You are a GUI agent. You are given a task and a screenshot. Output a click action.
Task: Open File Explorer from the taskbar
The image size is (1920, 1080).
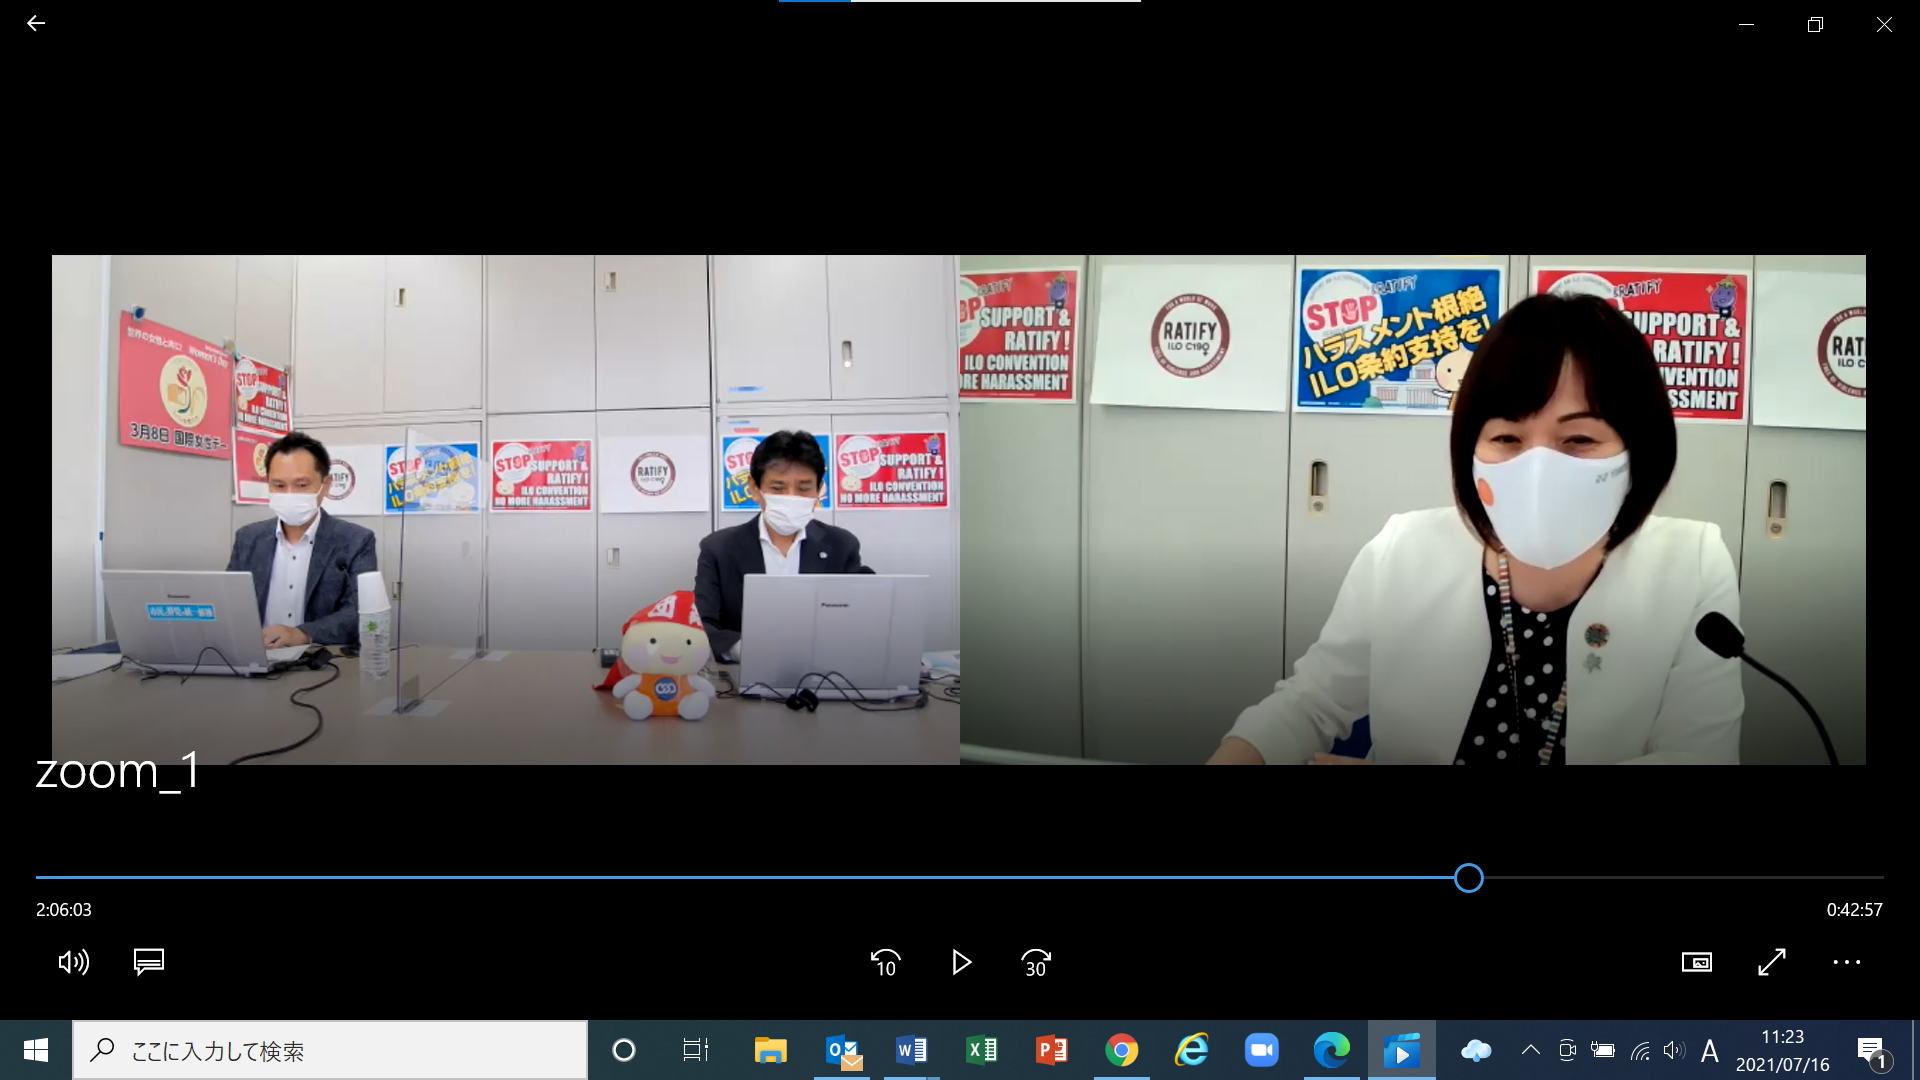point(770,1050)
